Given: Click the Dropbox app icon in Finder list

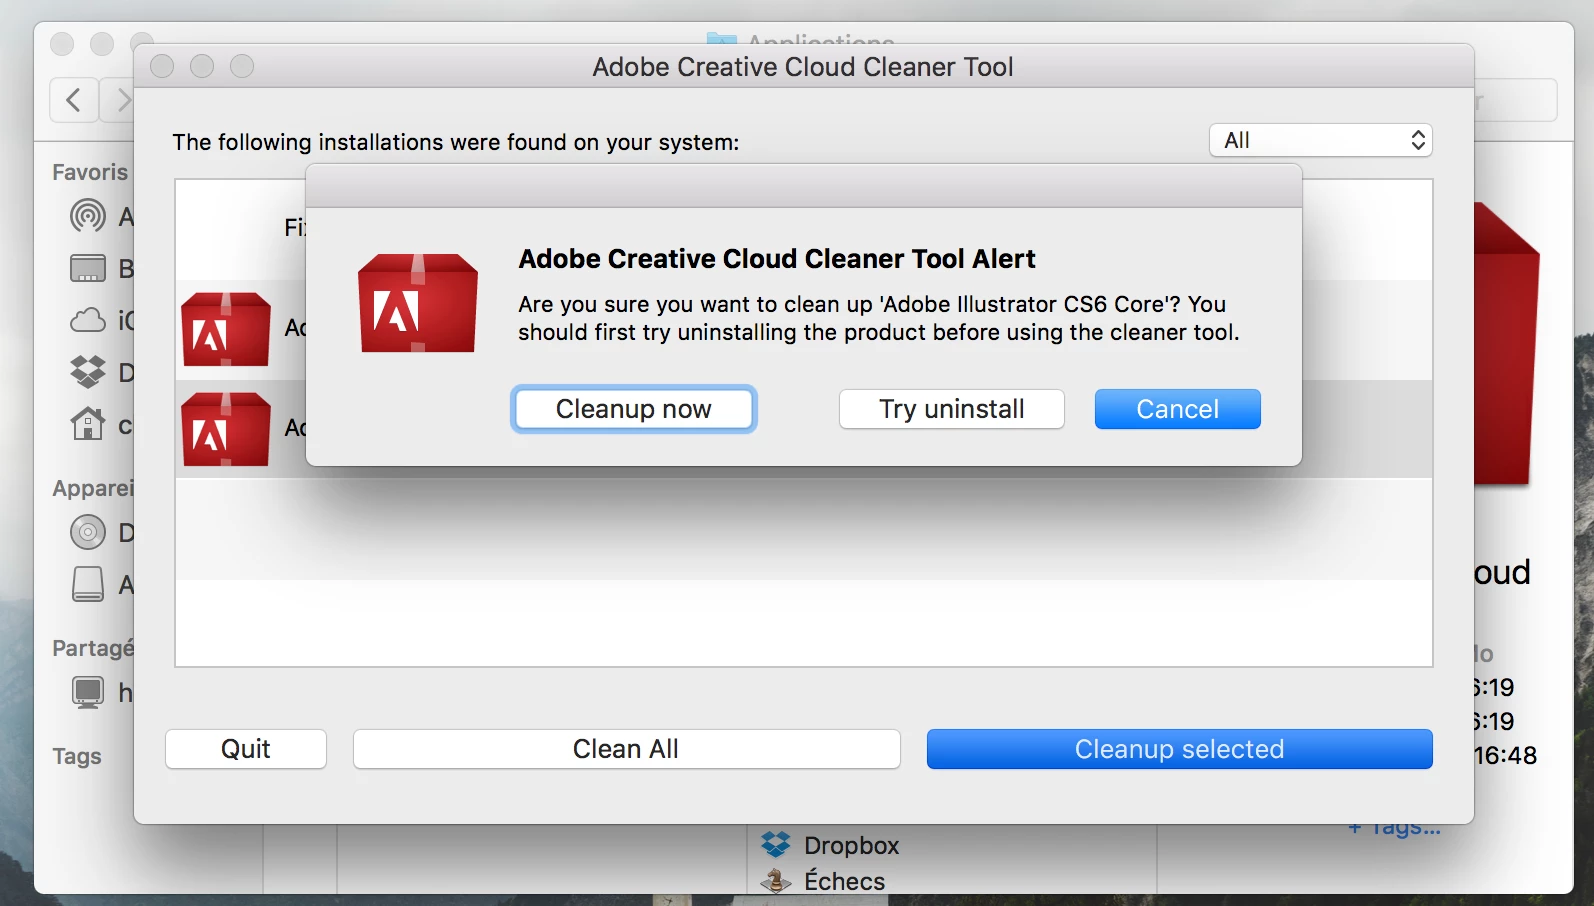Looking at the screenshot, I should [776, 845].
